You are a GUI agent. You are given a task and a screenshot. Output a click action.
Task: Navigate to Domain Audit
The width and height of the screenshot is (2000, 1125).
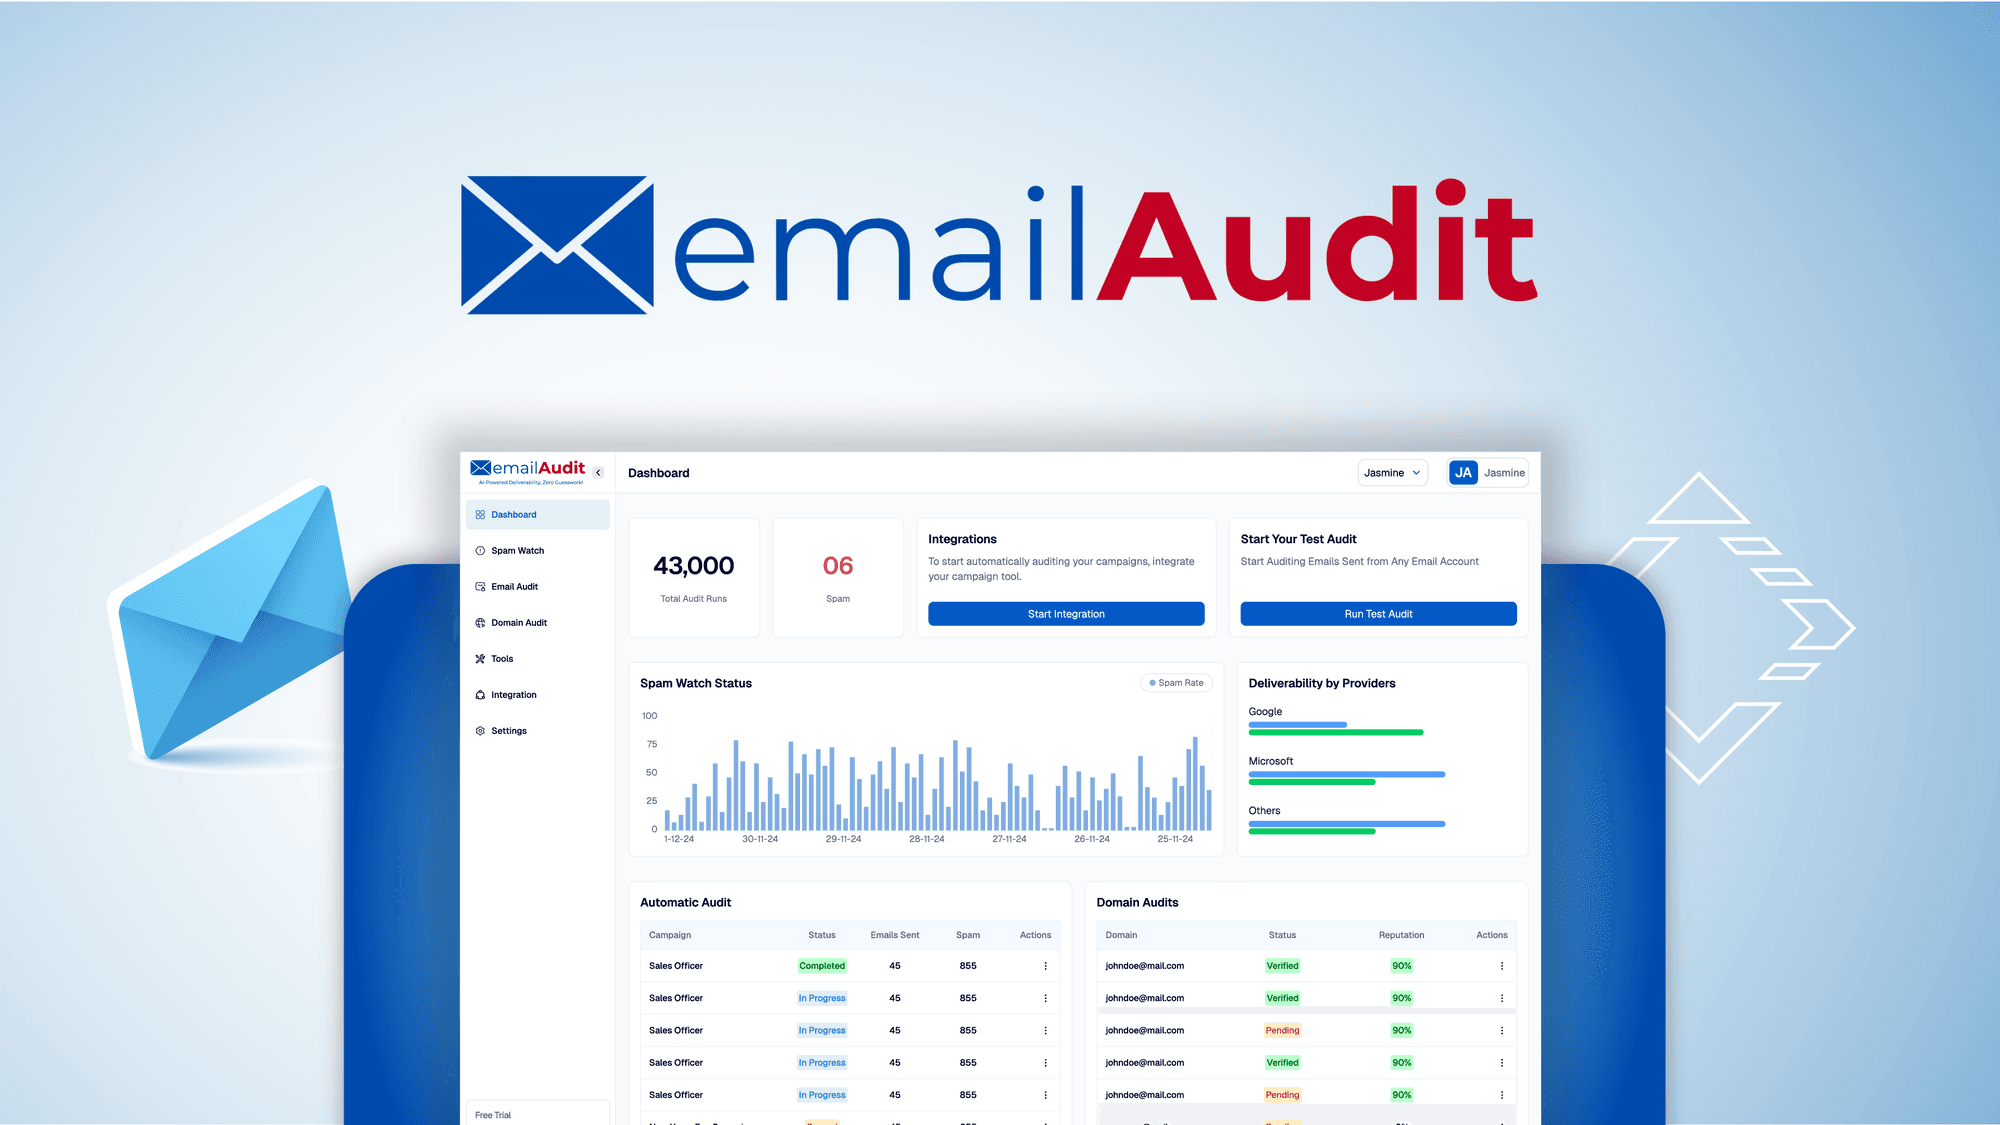pyautogui.click(x=538, y=623)
